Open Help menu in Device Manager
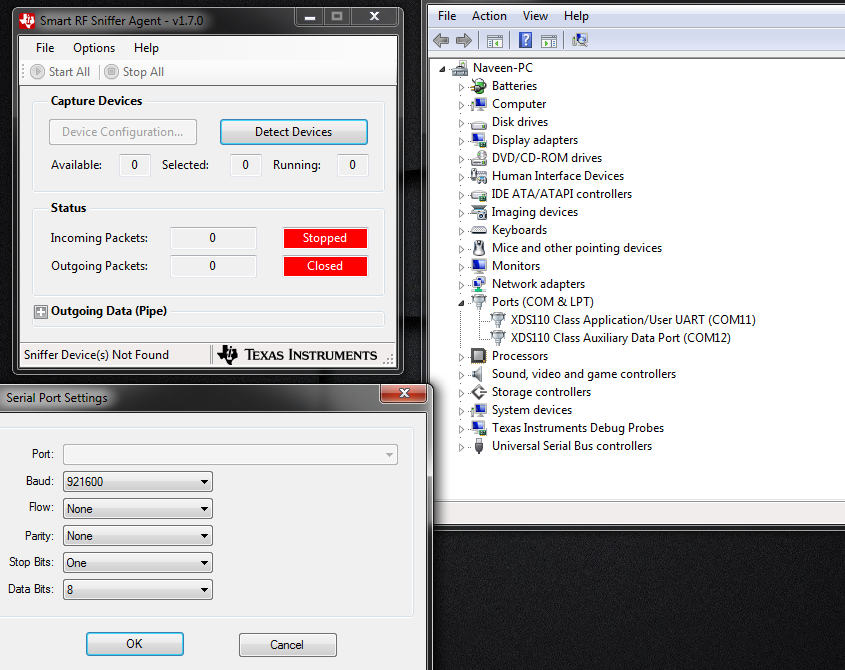This screenshot has width=845, height=670. (x=576, y=16)
